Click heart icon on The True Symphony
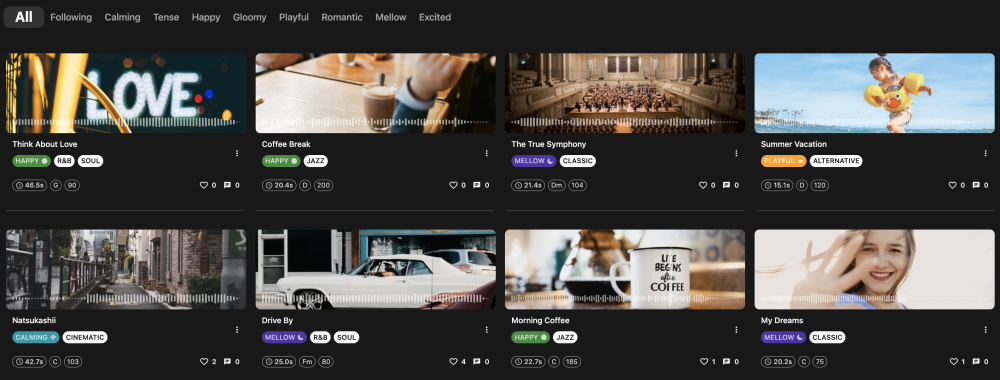 point(703,186)
